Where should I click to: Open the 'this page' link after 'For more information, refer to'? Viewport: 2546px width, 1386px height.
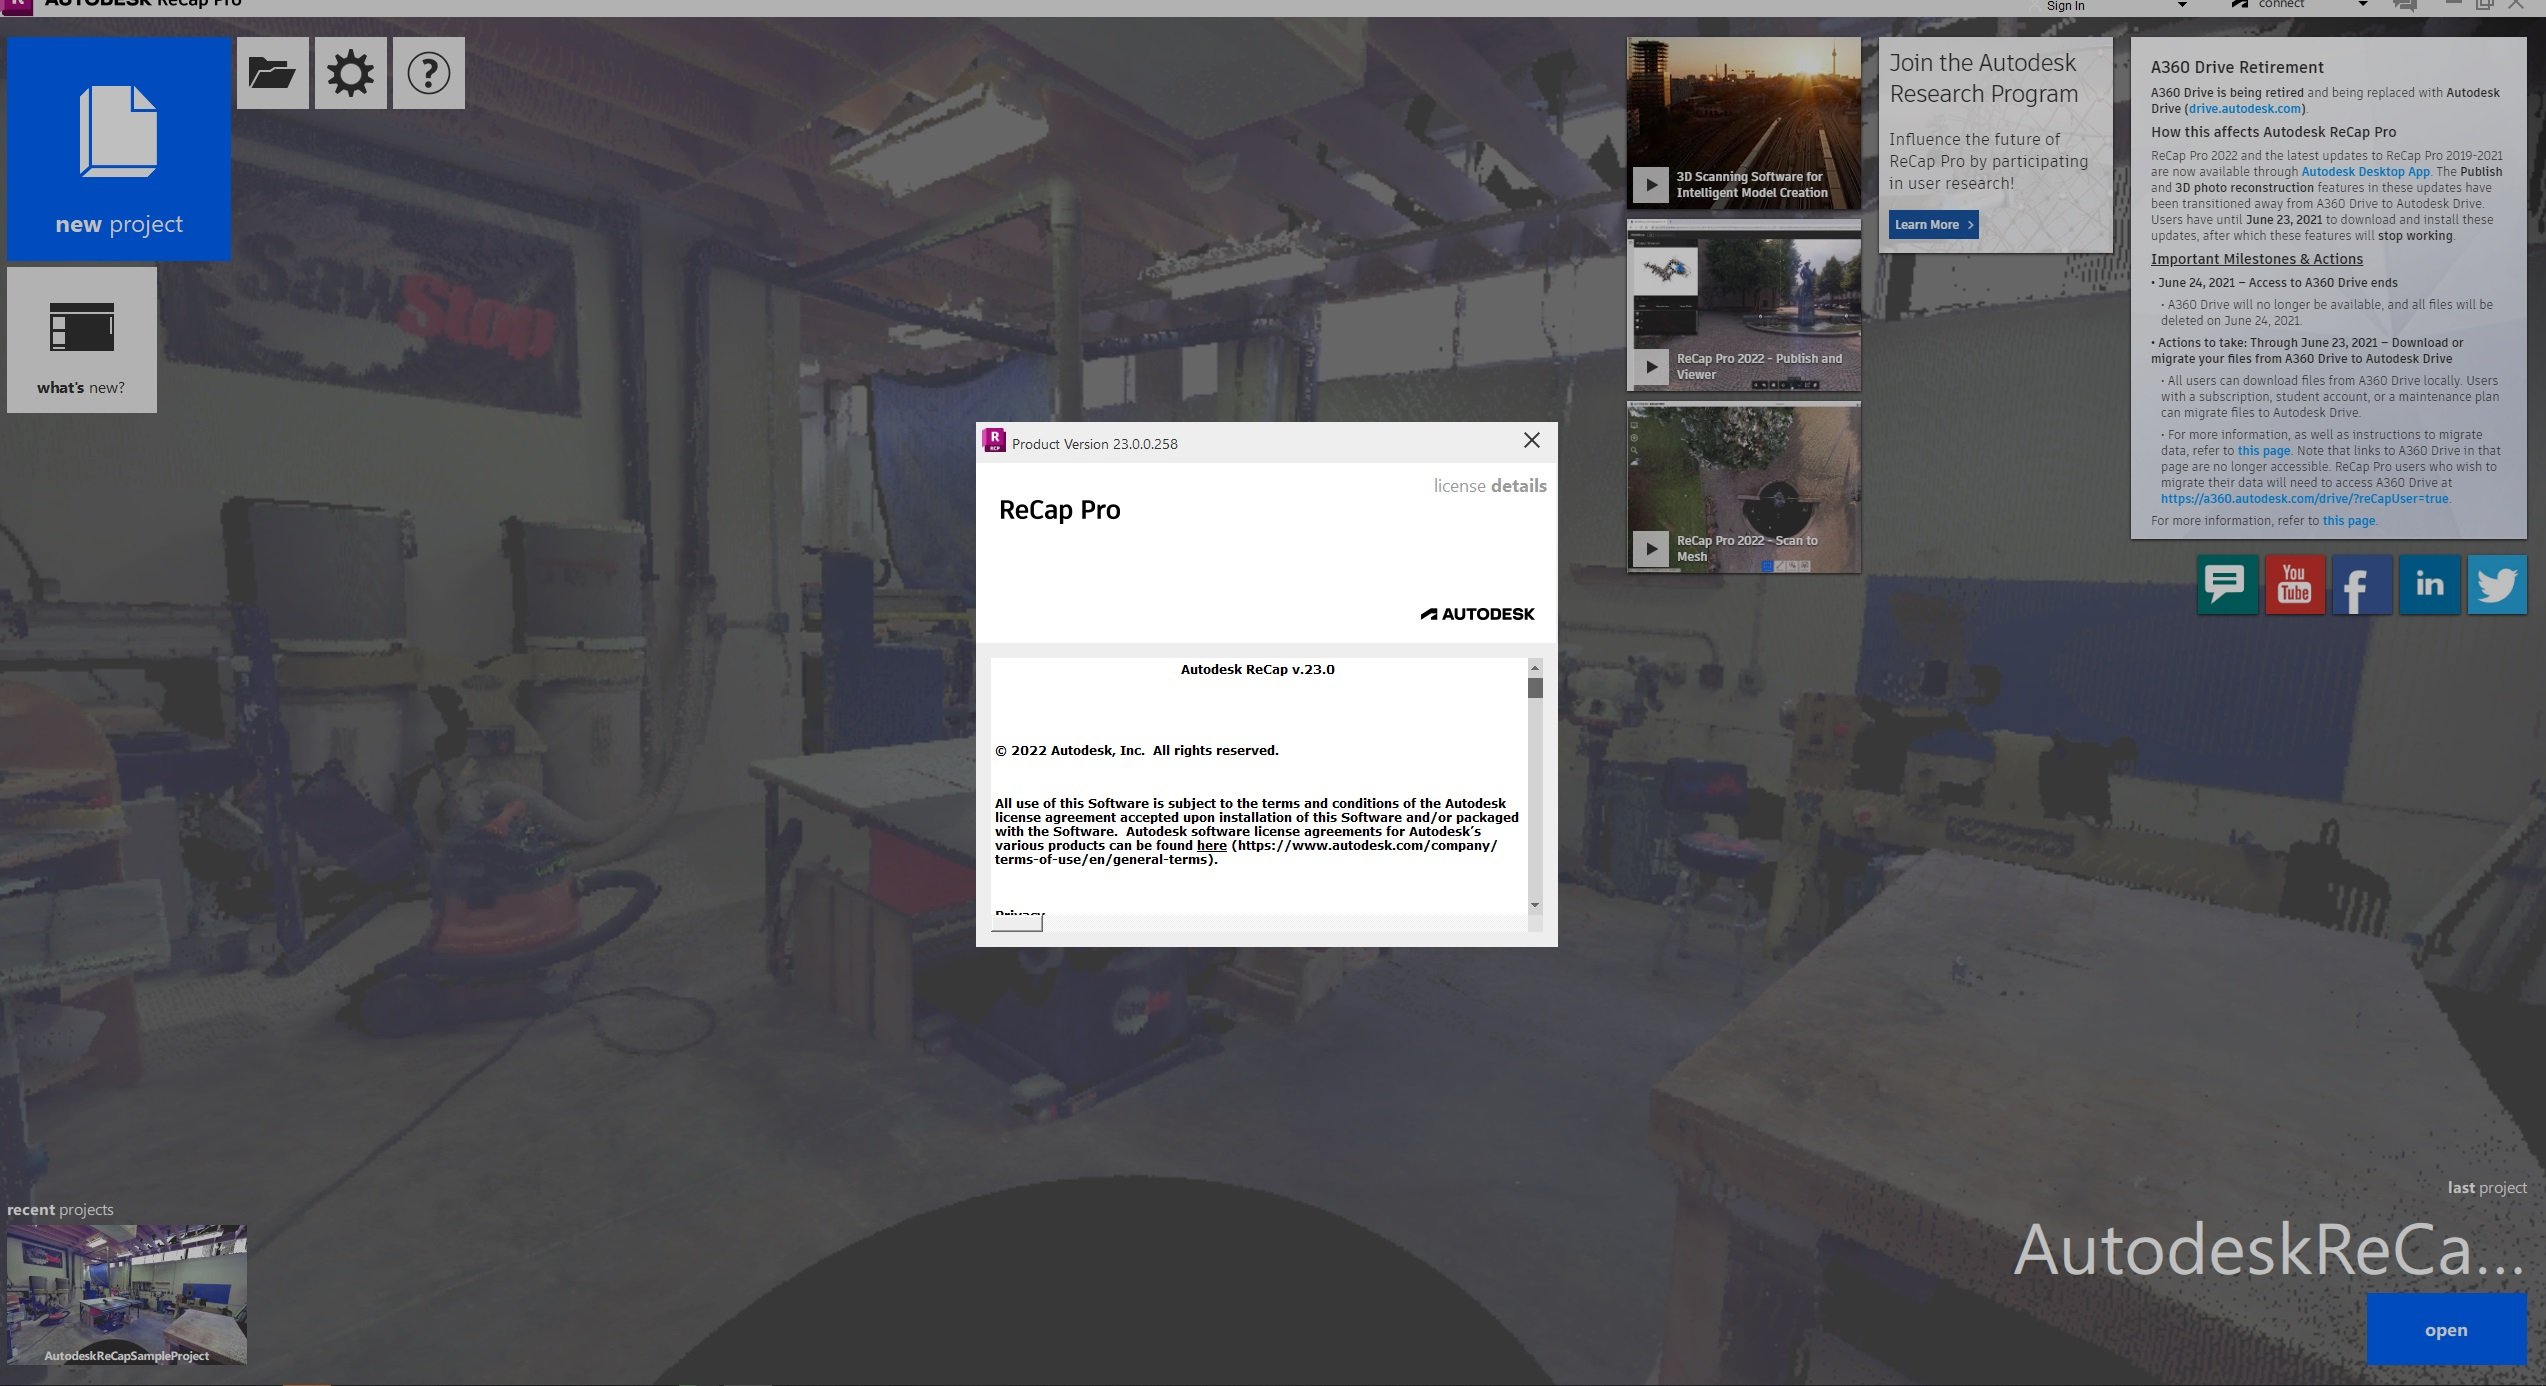point(2348,521)
